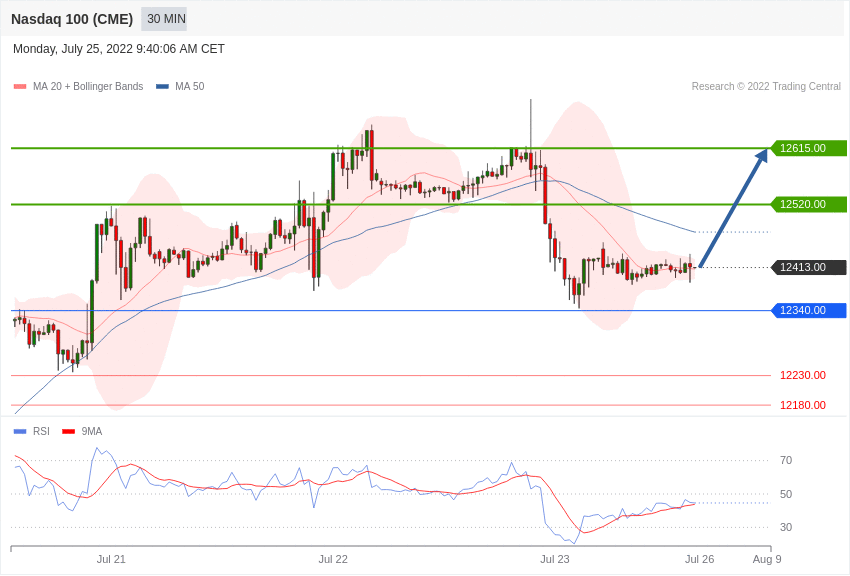Select the 12520.00 green price tag
Image resolution: width=850 pixels, height=576 pixels.
pyautogui.click(x=808, y=204)
